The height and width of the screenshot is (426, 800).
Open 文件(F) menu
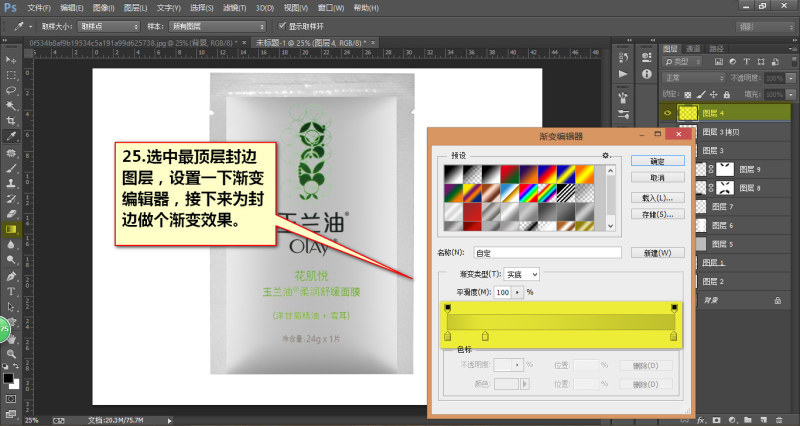coord(39,8)
